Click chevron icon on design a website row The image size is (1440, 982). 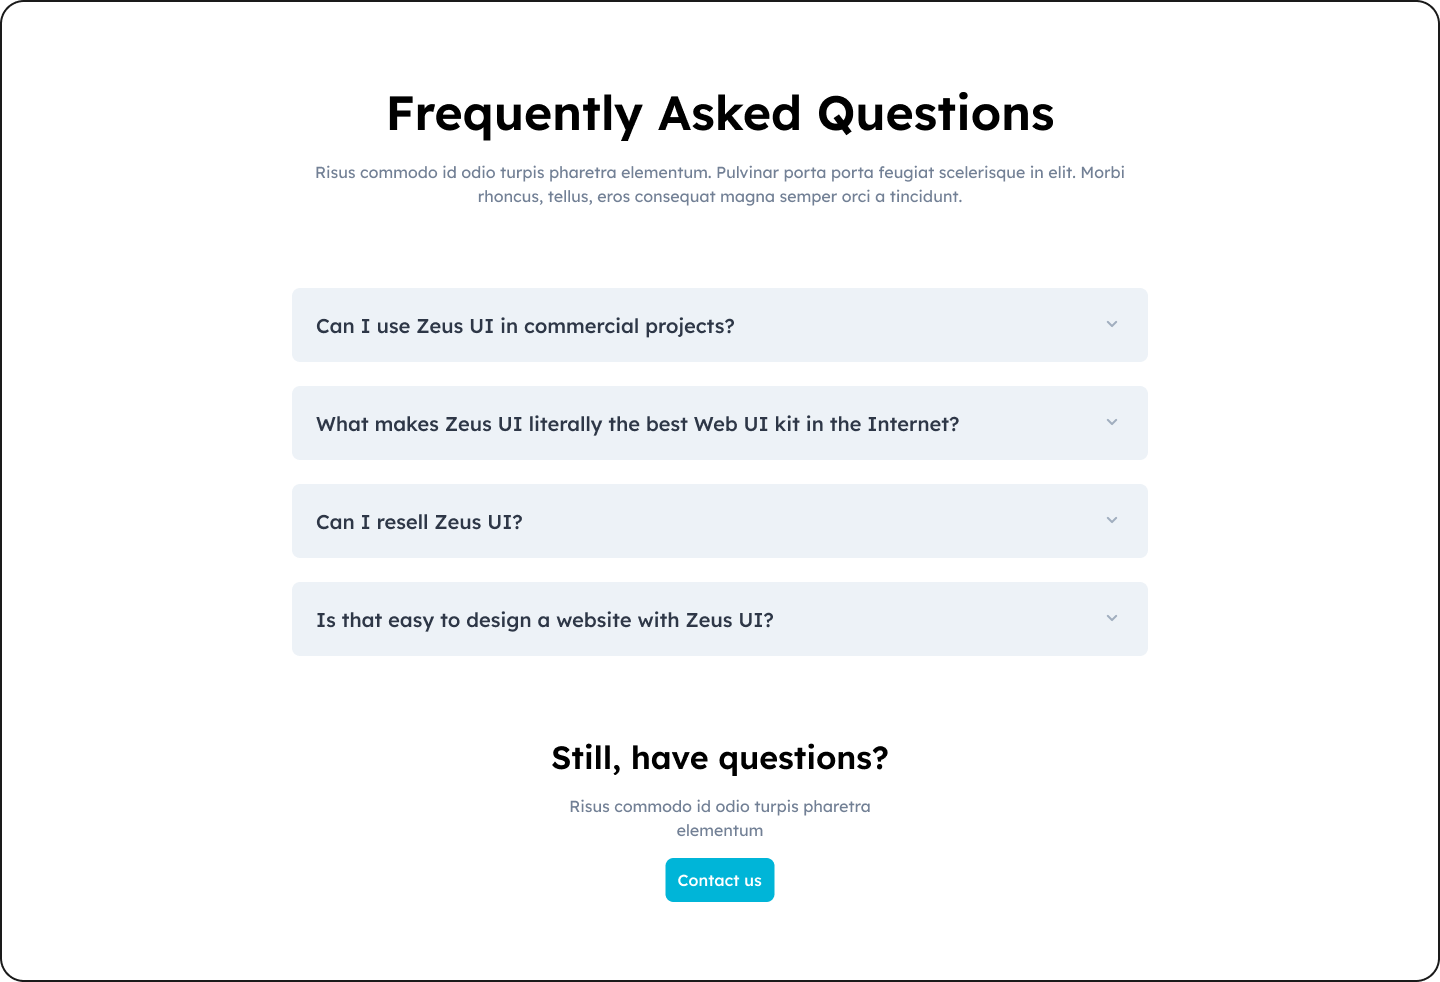click(1111, 618)
